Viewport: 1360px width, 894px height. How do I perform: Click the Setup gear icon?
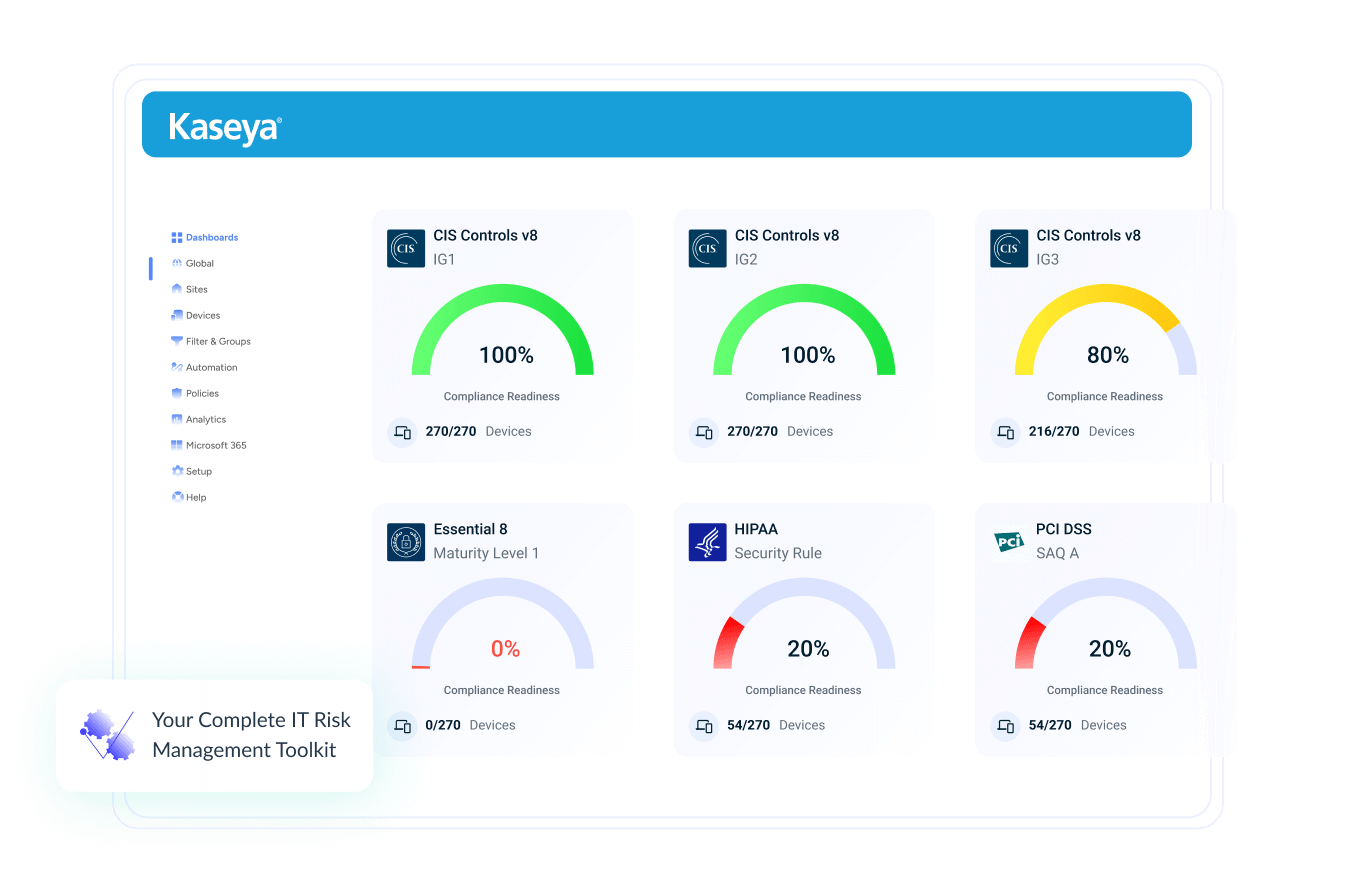[177, 472]
